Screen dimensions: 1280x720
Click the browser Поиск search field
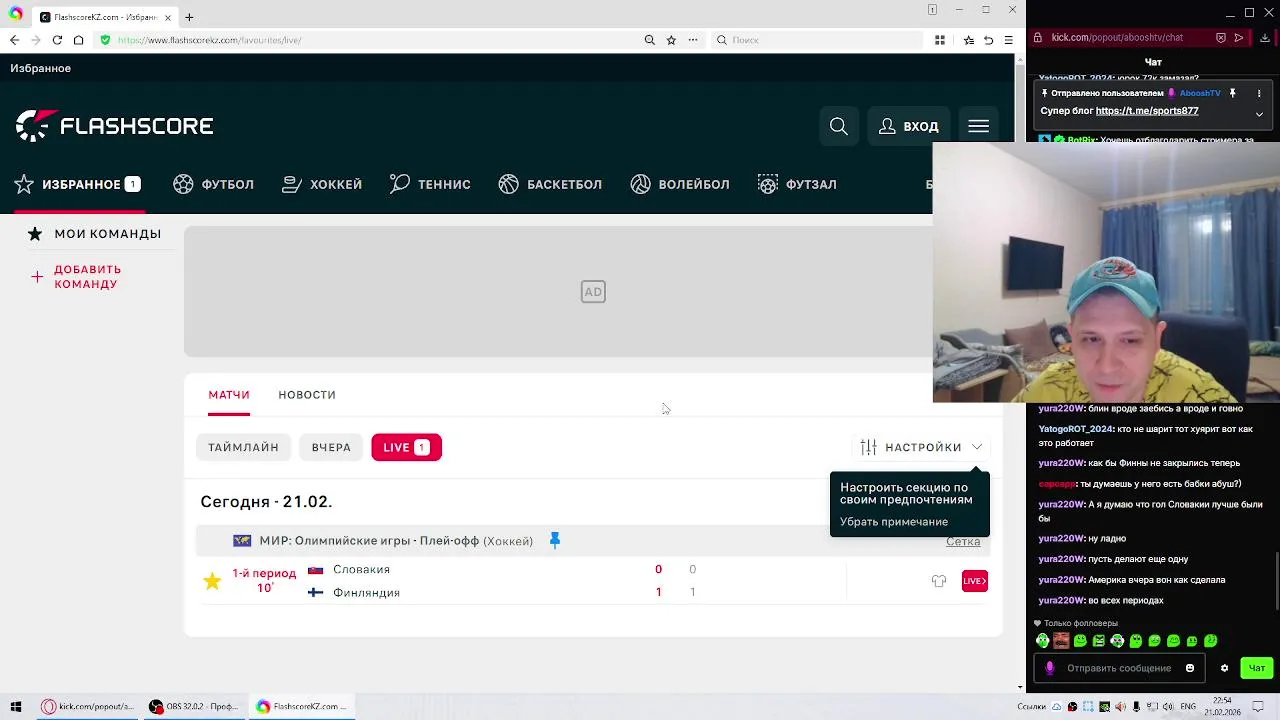pos(817,40)
